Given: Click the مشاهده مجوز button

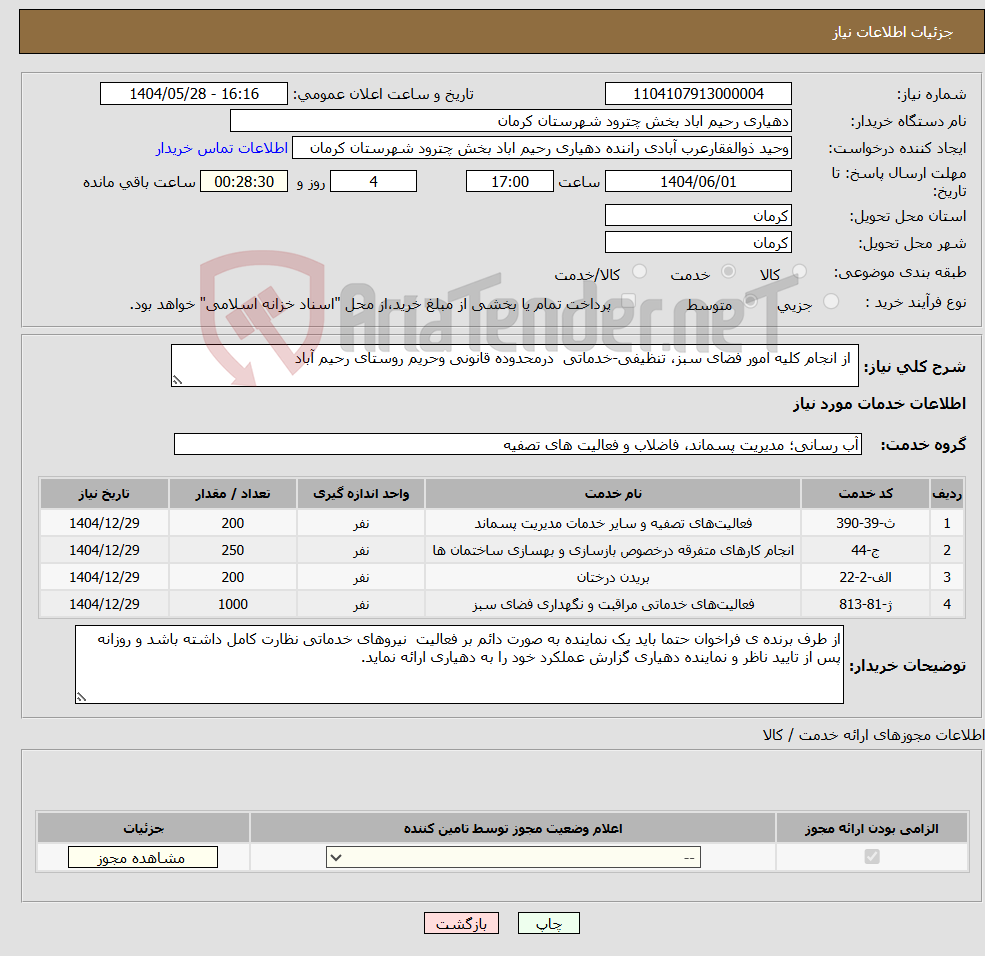Looking at the screenshot, I should tap(143, 857).
